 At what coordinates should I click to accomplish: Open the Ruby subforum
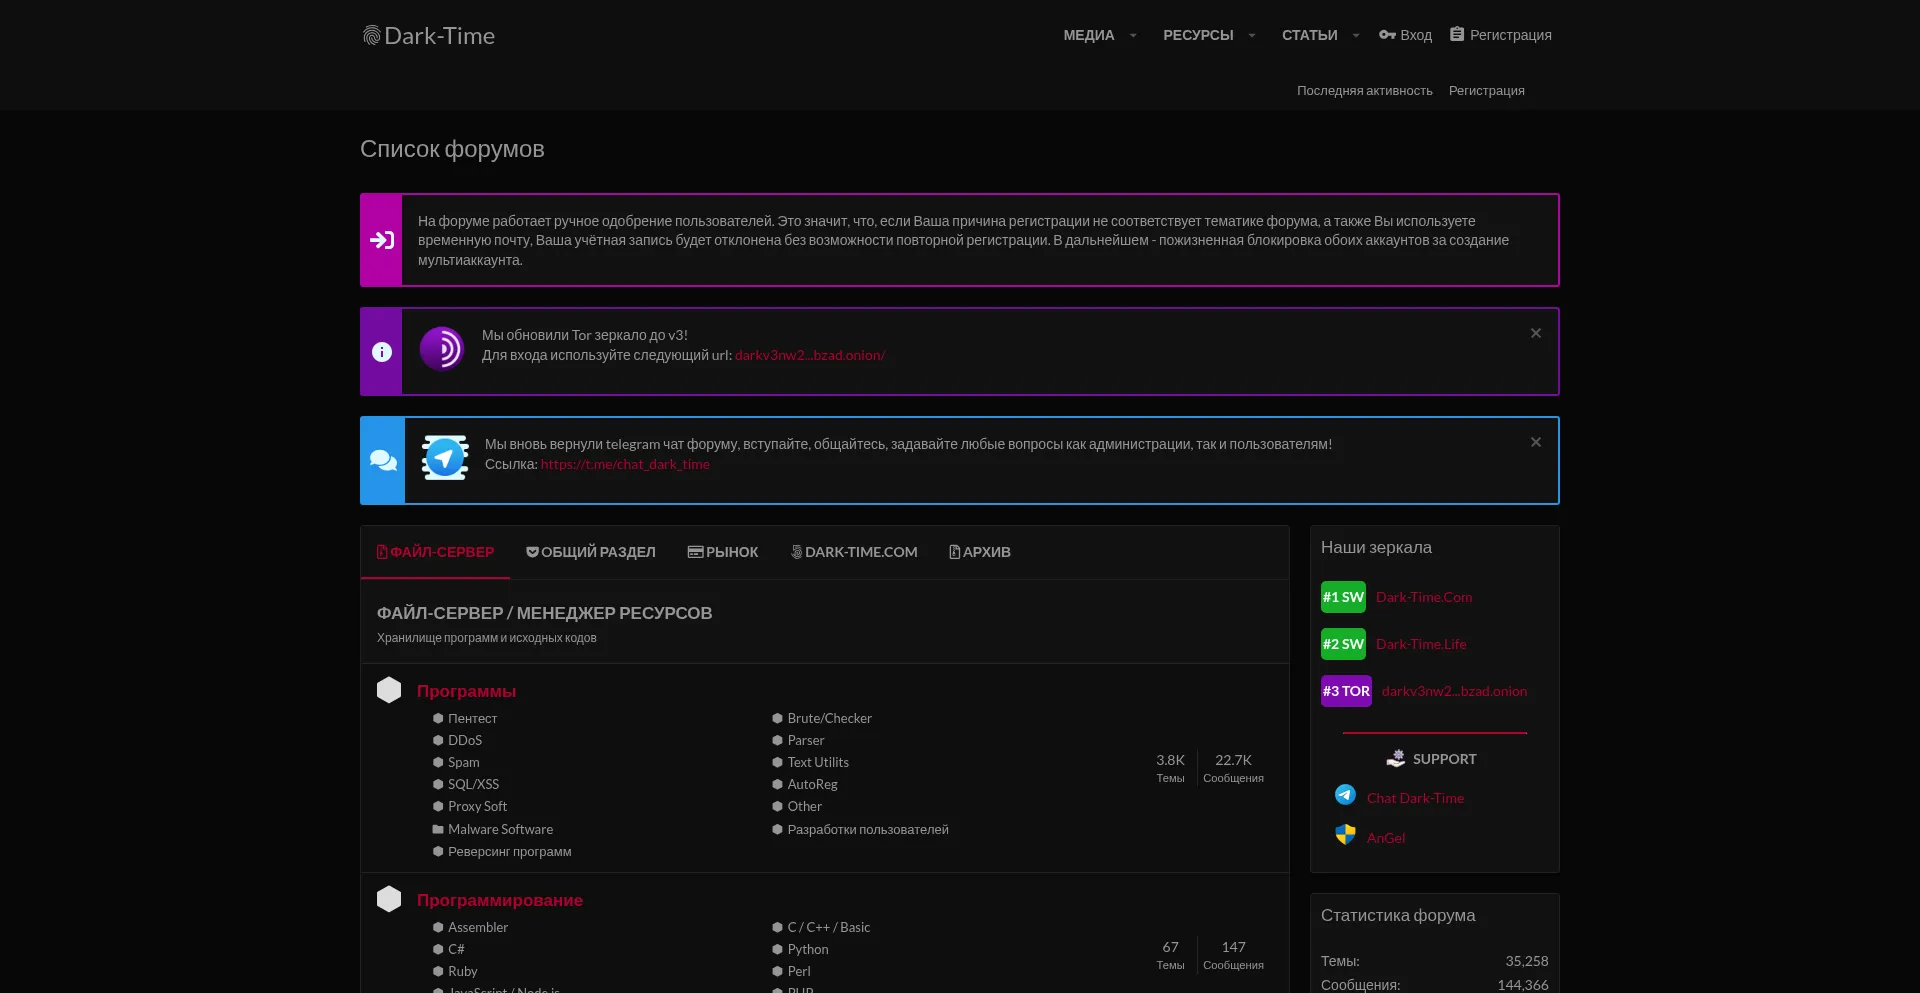tap(462, 971)
